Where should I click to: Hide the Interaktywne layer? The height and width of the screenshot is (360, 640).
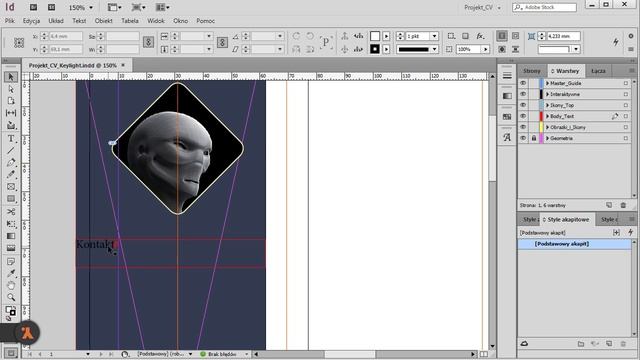(x=523, y=94)
